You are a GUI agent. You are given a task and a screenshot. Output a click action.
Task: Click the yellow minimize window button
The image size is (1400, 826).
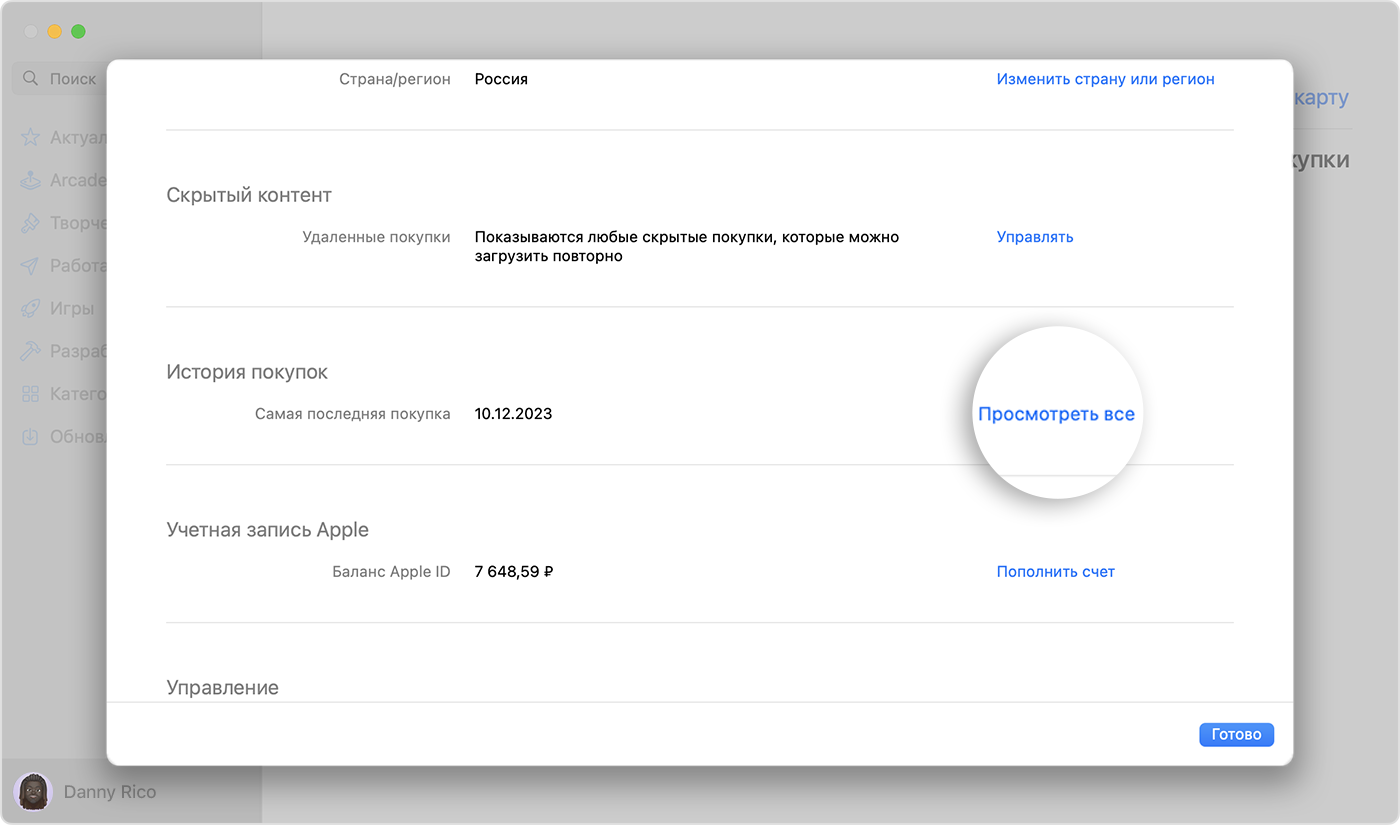pyautogui.click(x=54, y=32)
